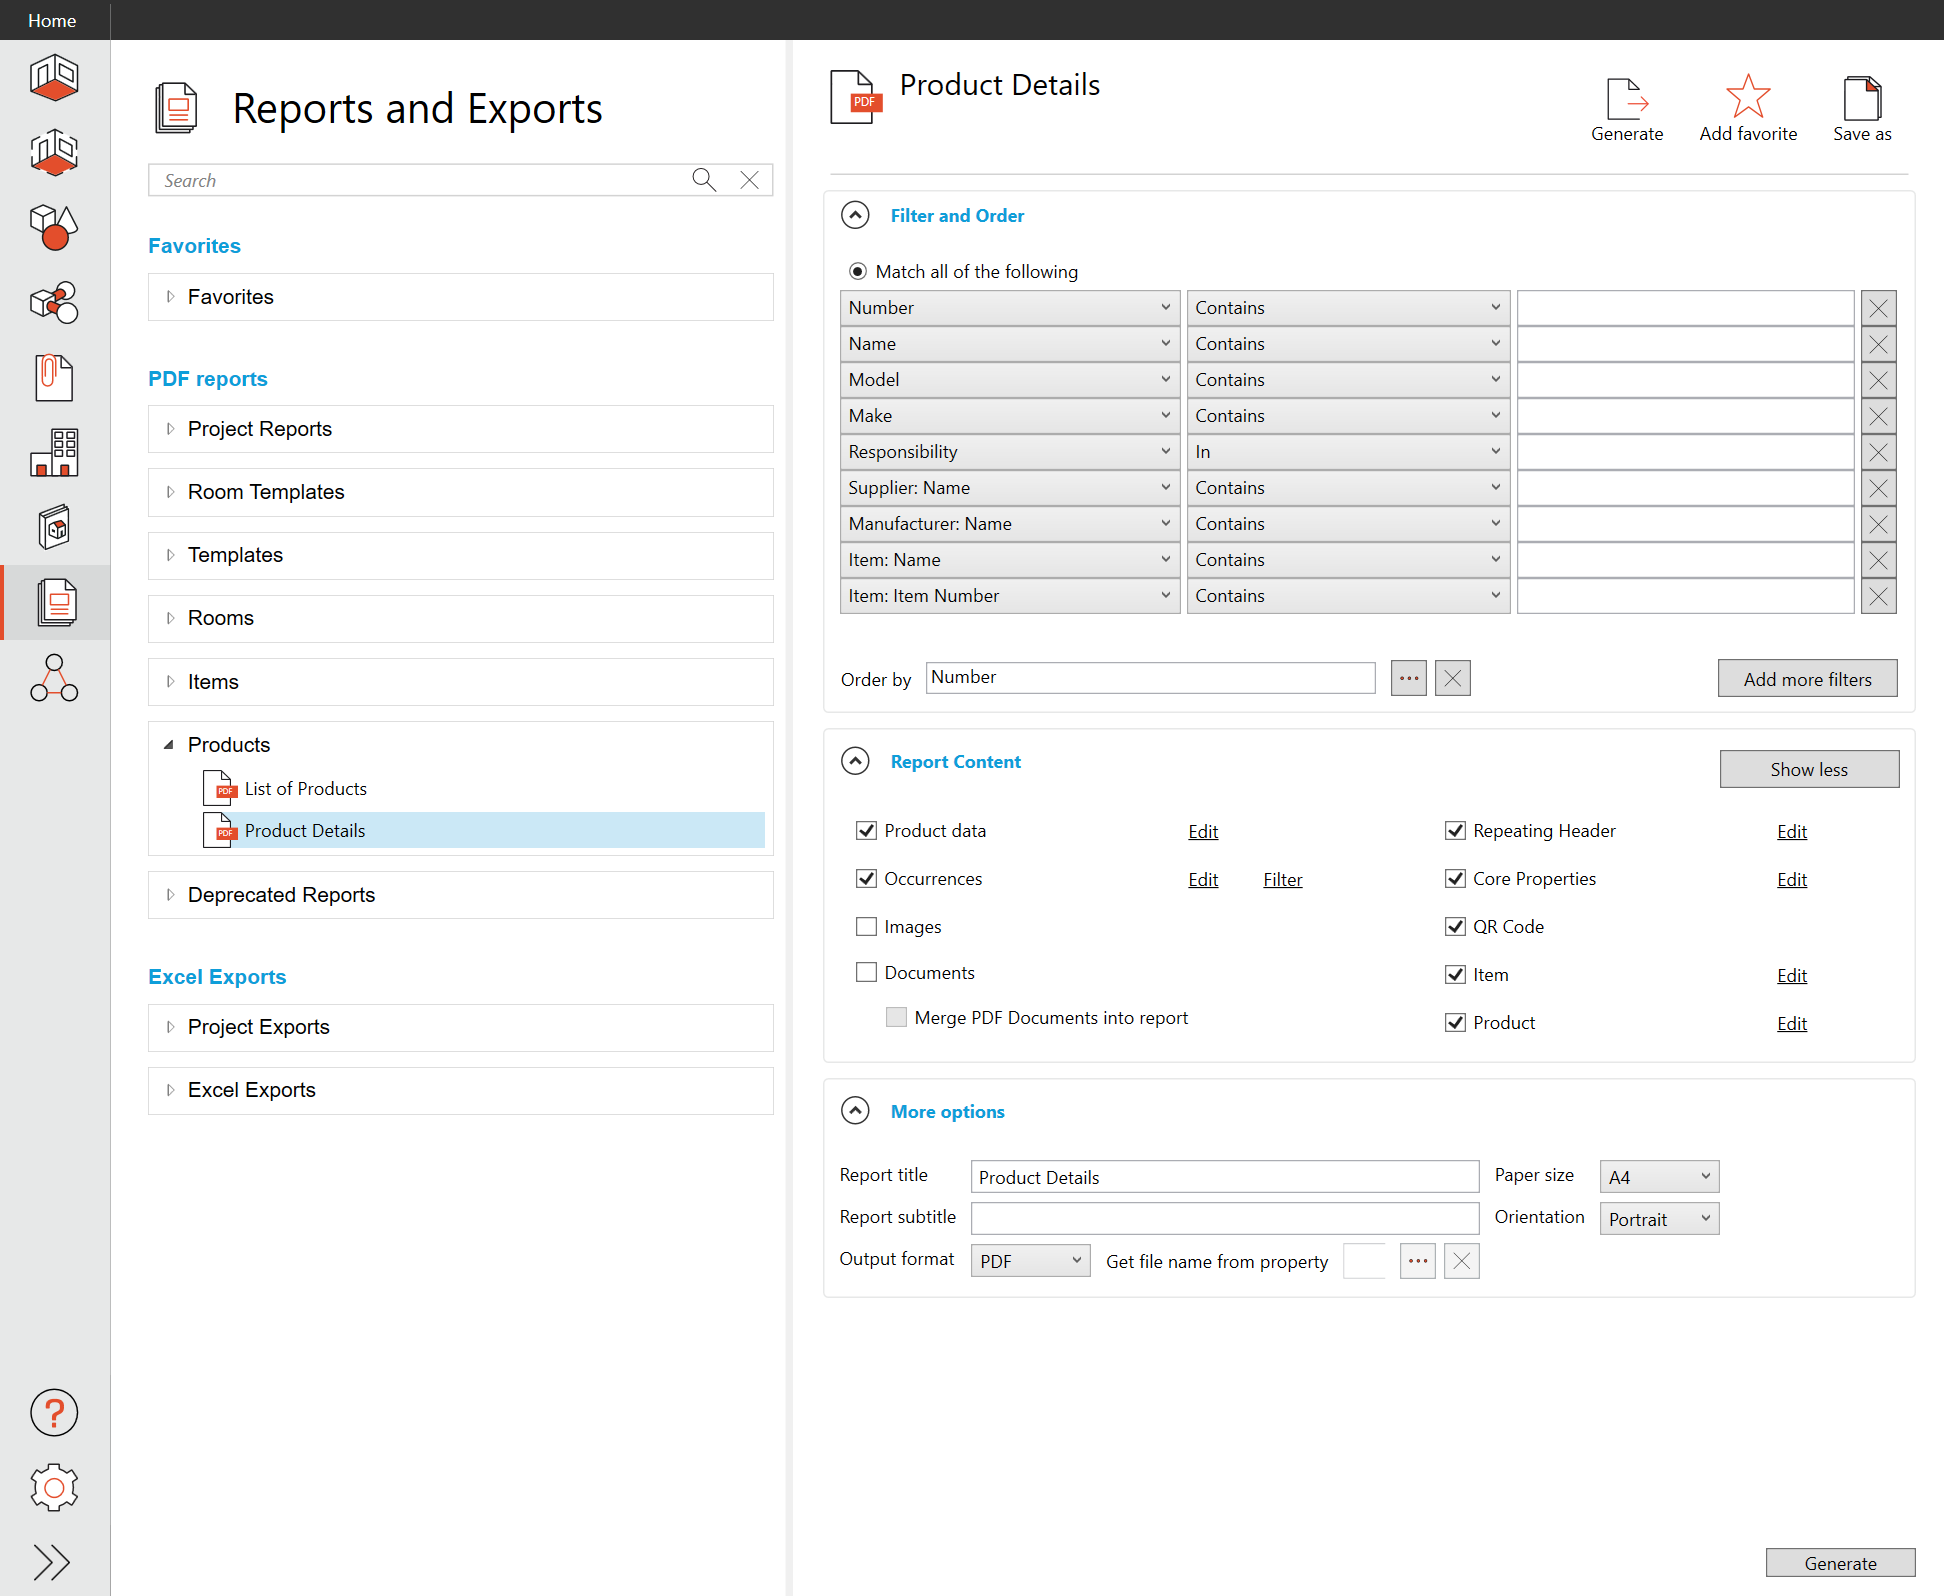The image size is (1944, 1596).
Task: Toggle the Core Properties checkbox
Action: pyautogui.click(x=1455, y=878)
